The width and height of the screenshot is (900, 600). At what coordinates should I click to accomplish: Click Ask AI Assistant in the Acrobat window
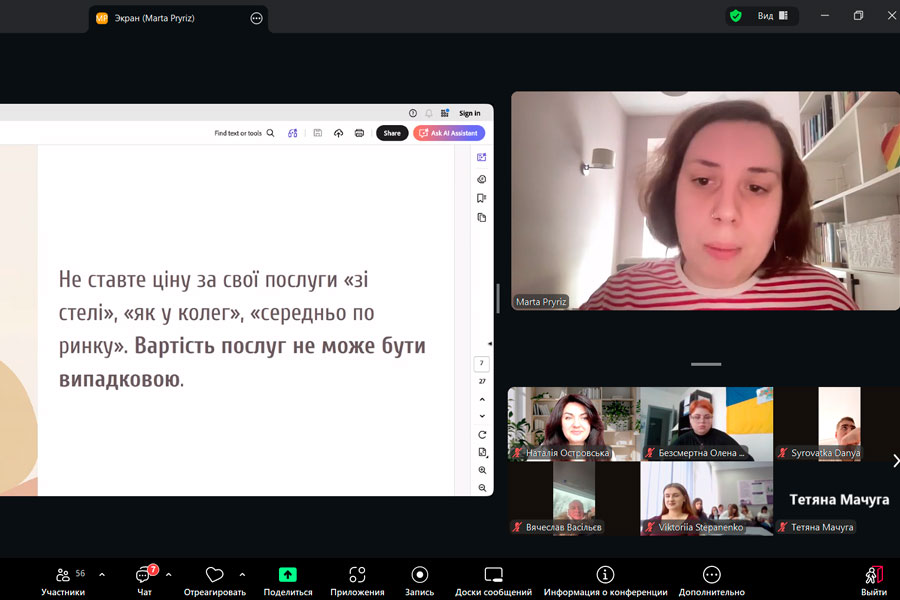pos(449,133)
